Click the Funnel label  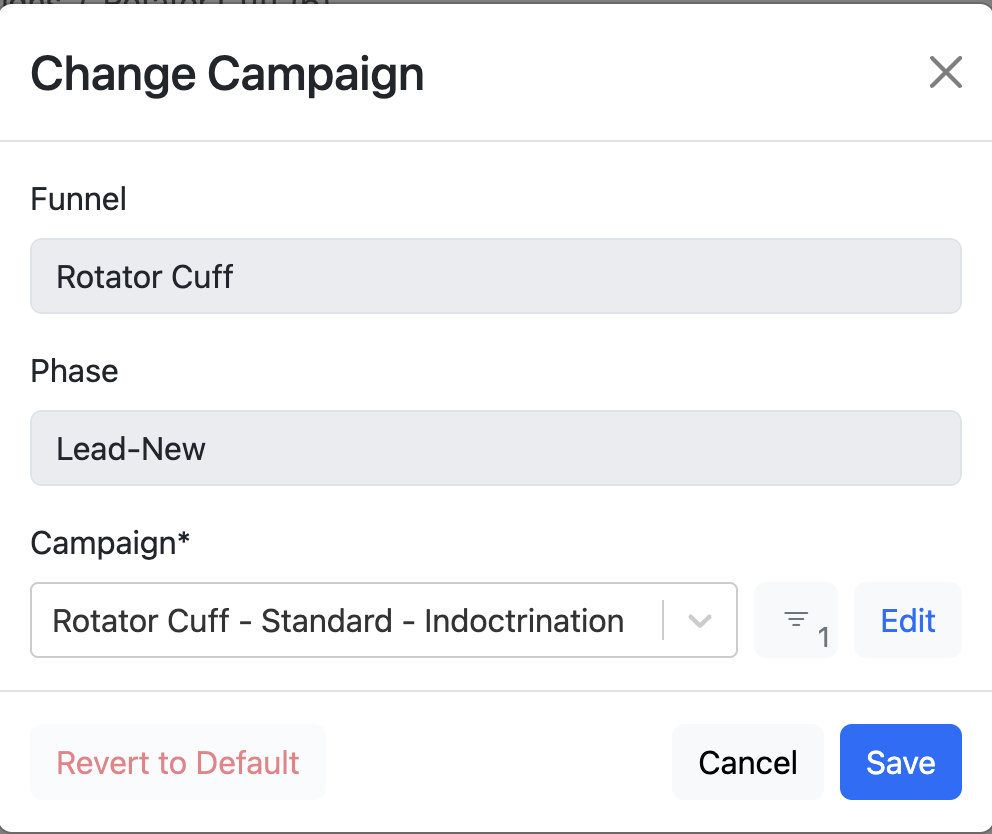78,199
